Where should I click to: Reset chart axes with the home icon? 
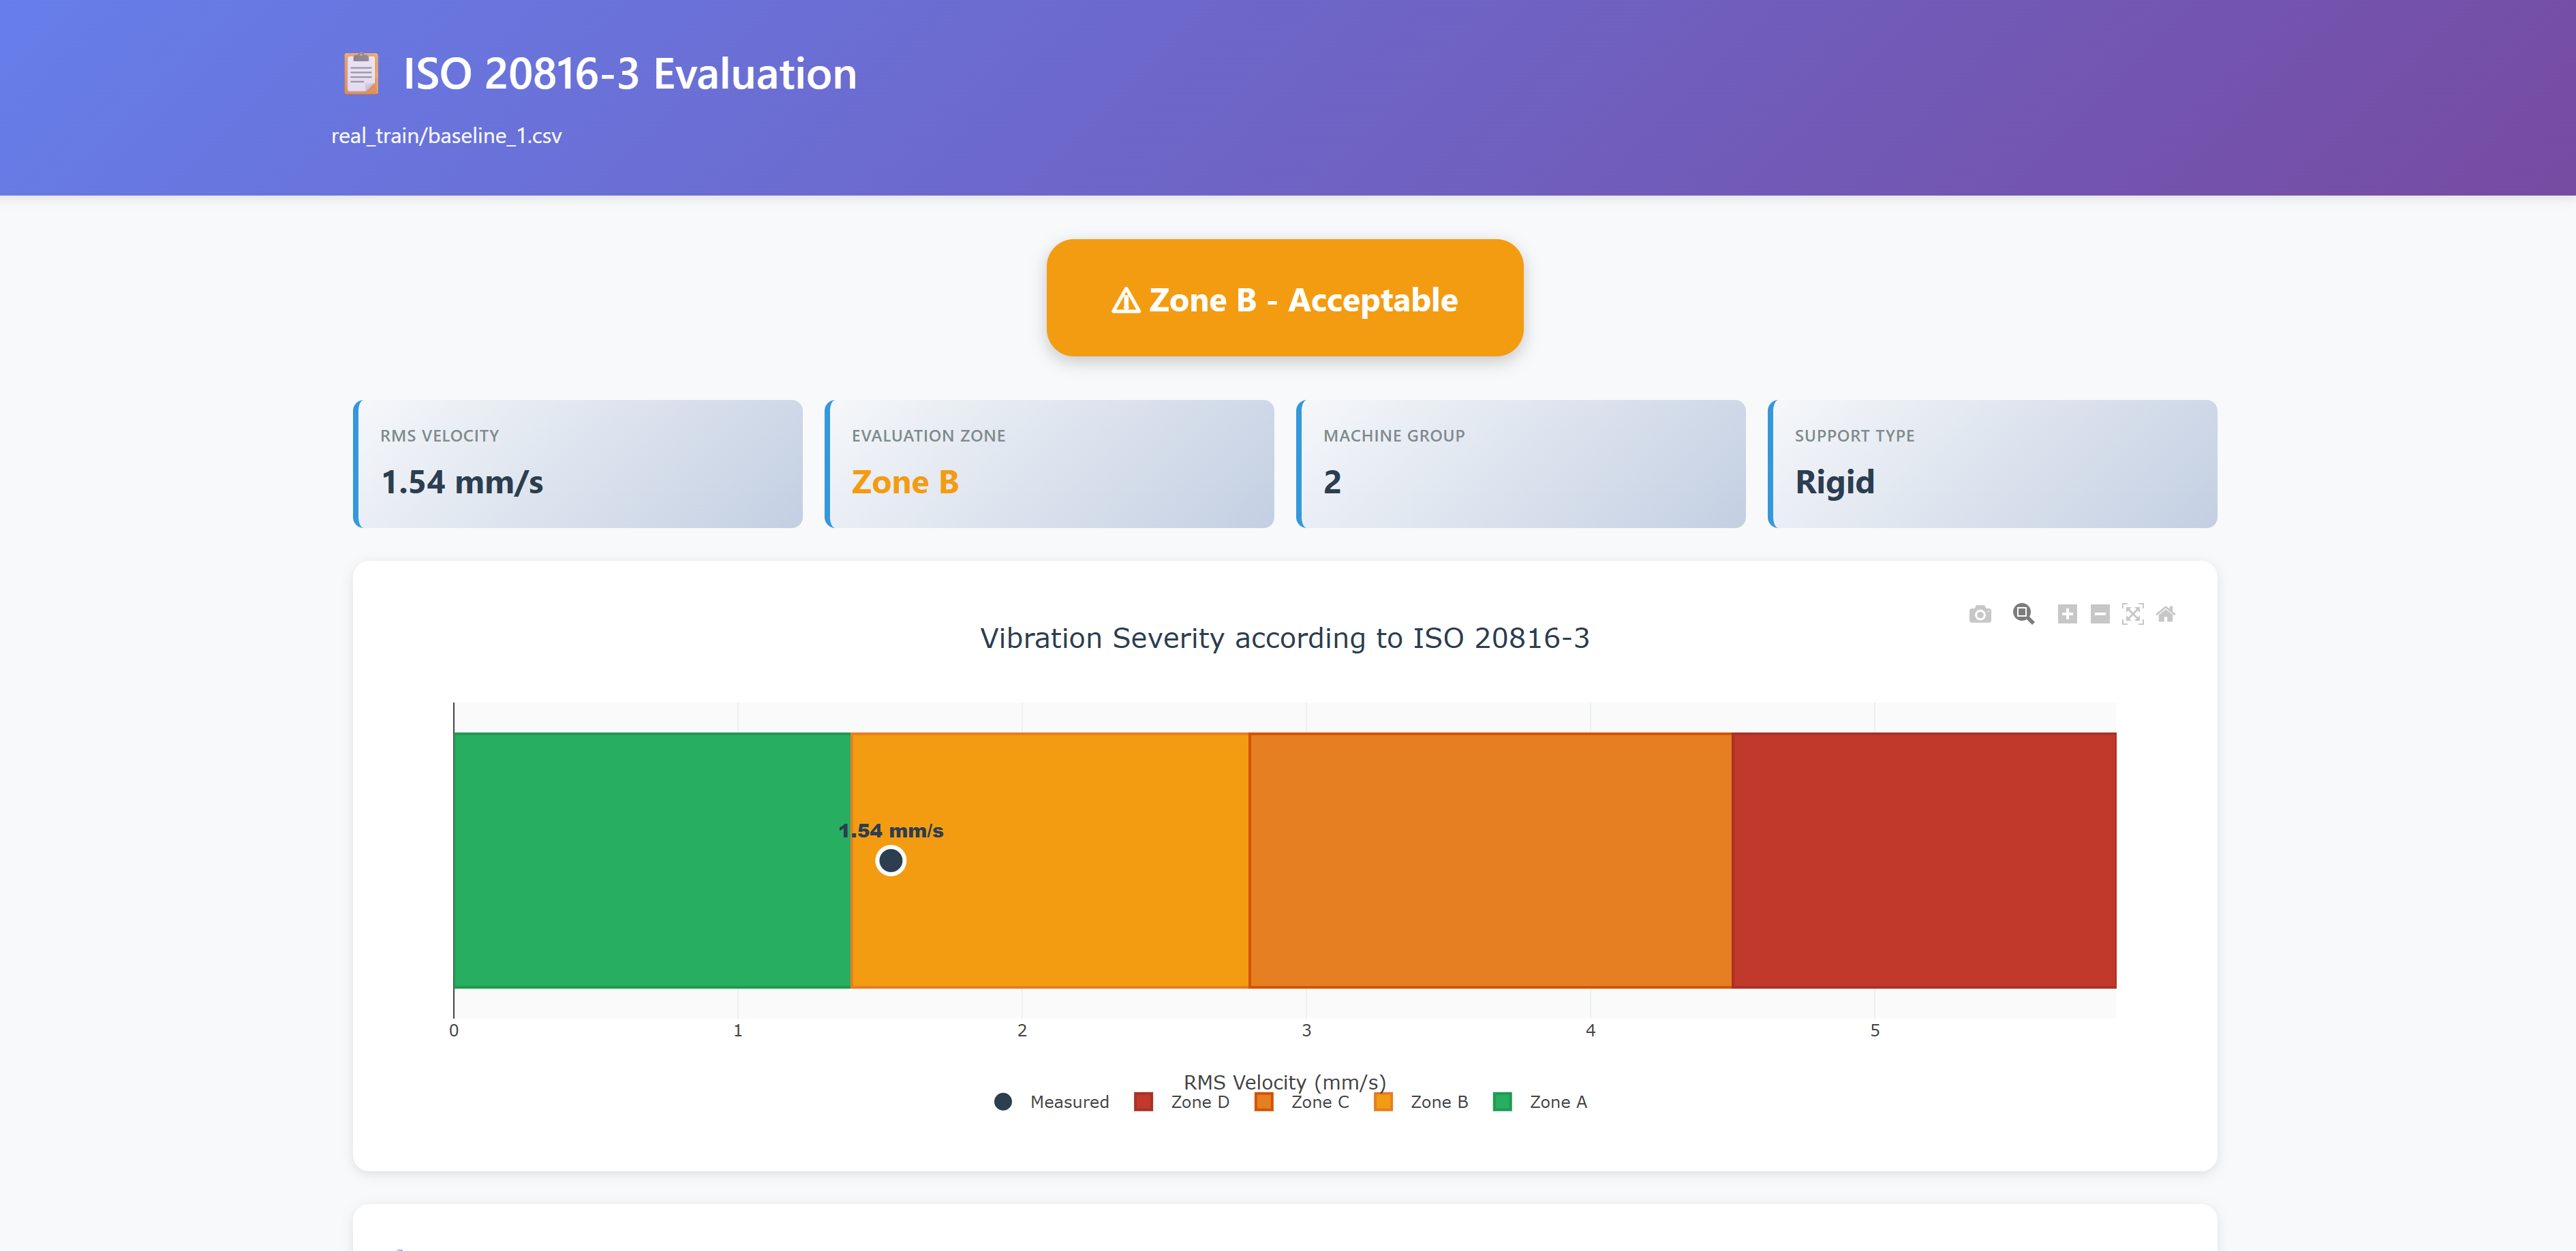(x=2165, y=614)
